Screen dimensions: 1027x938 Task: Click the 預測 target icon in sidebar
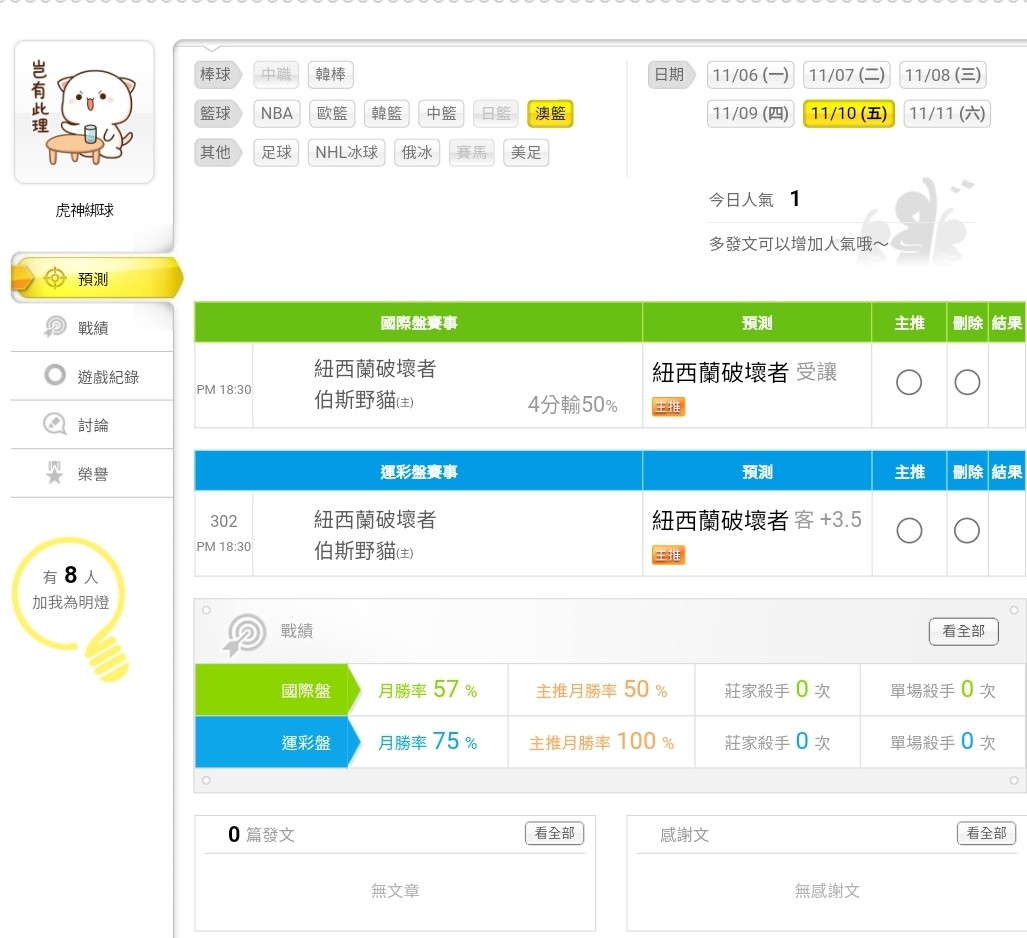[54, 278]
